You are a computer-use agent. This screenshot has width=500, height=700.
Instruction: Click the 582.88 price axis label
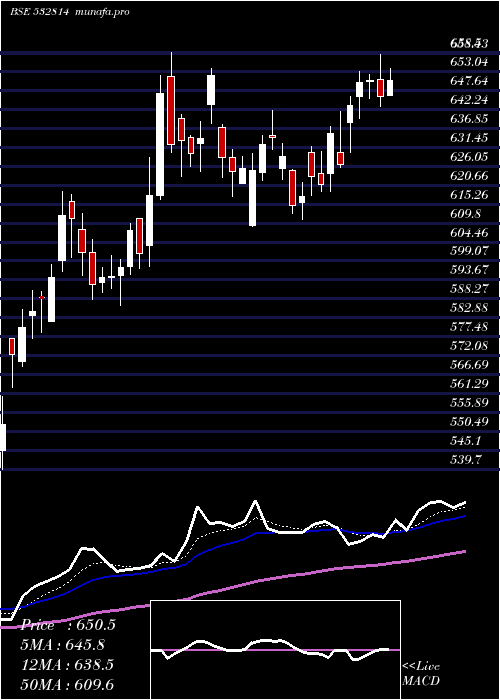(x=469, y=308)
